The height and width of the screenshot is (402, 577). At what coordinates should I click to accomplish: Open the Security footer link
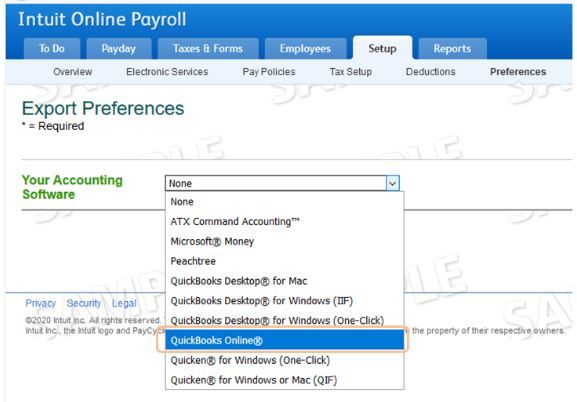[84, 303]
